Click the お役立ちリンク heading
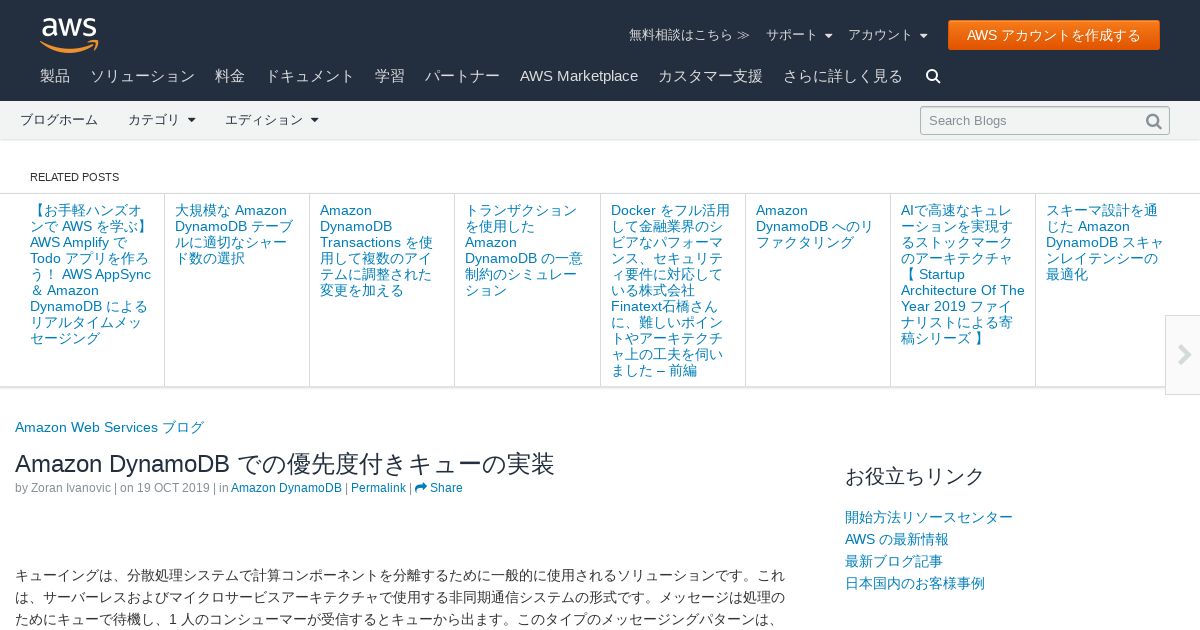1200x630 pixels. (x=915, y=476)
